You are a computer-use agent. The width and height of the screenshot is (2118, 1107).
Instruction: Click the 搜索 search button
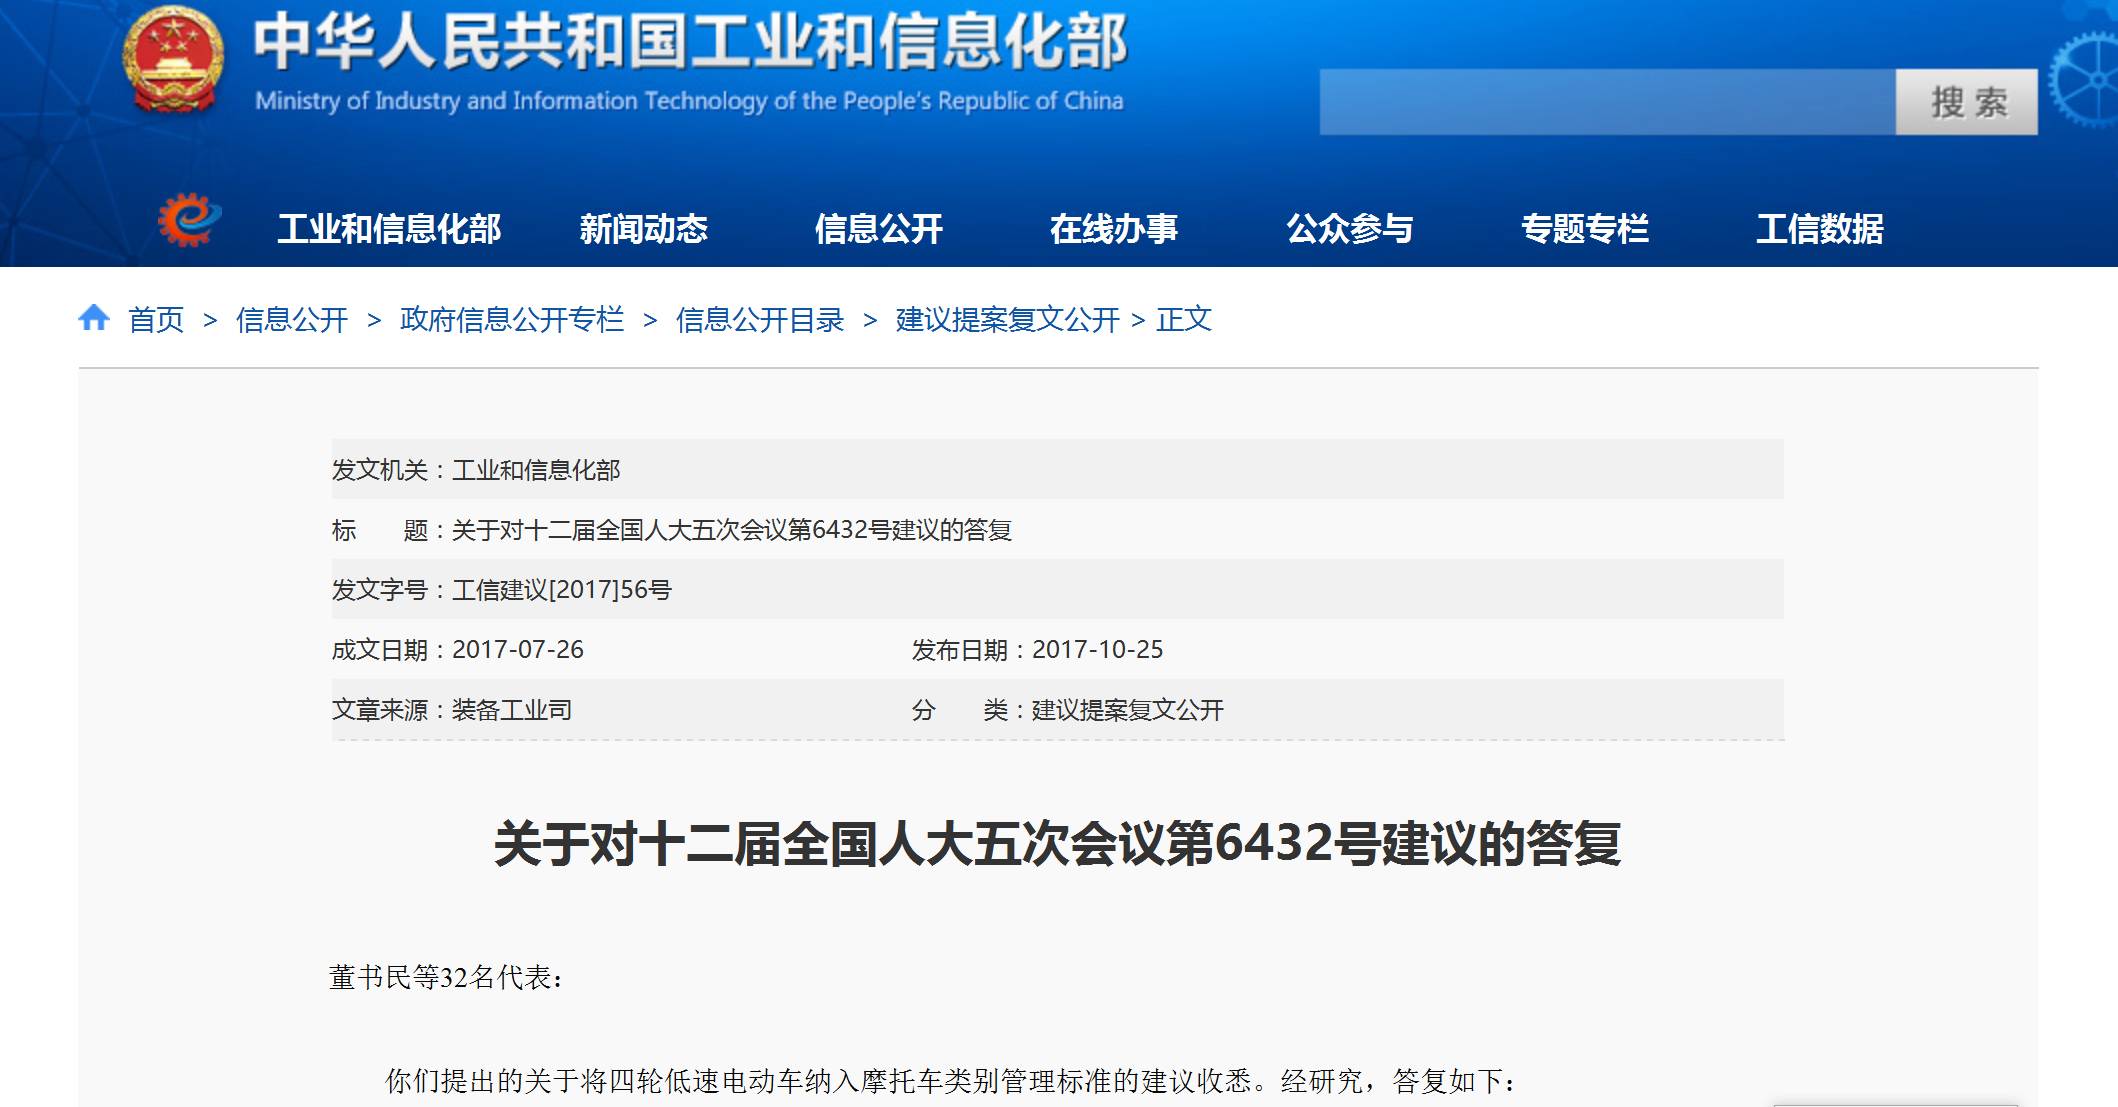[x=1967, y=102]
